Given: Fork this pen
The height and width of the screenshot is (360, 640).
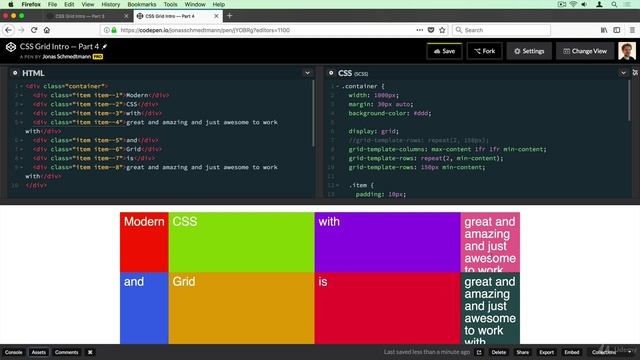Looking at the screenshot, I should tap(484, 51).
